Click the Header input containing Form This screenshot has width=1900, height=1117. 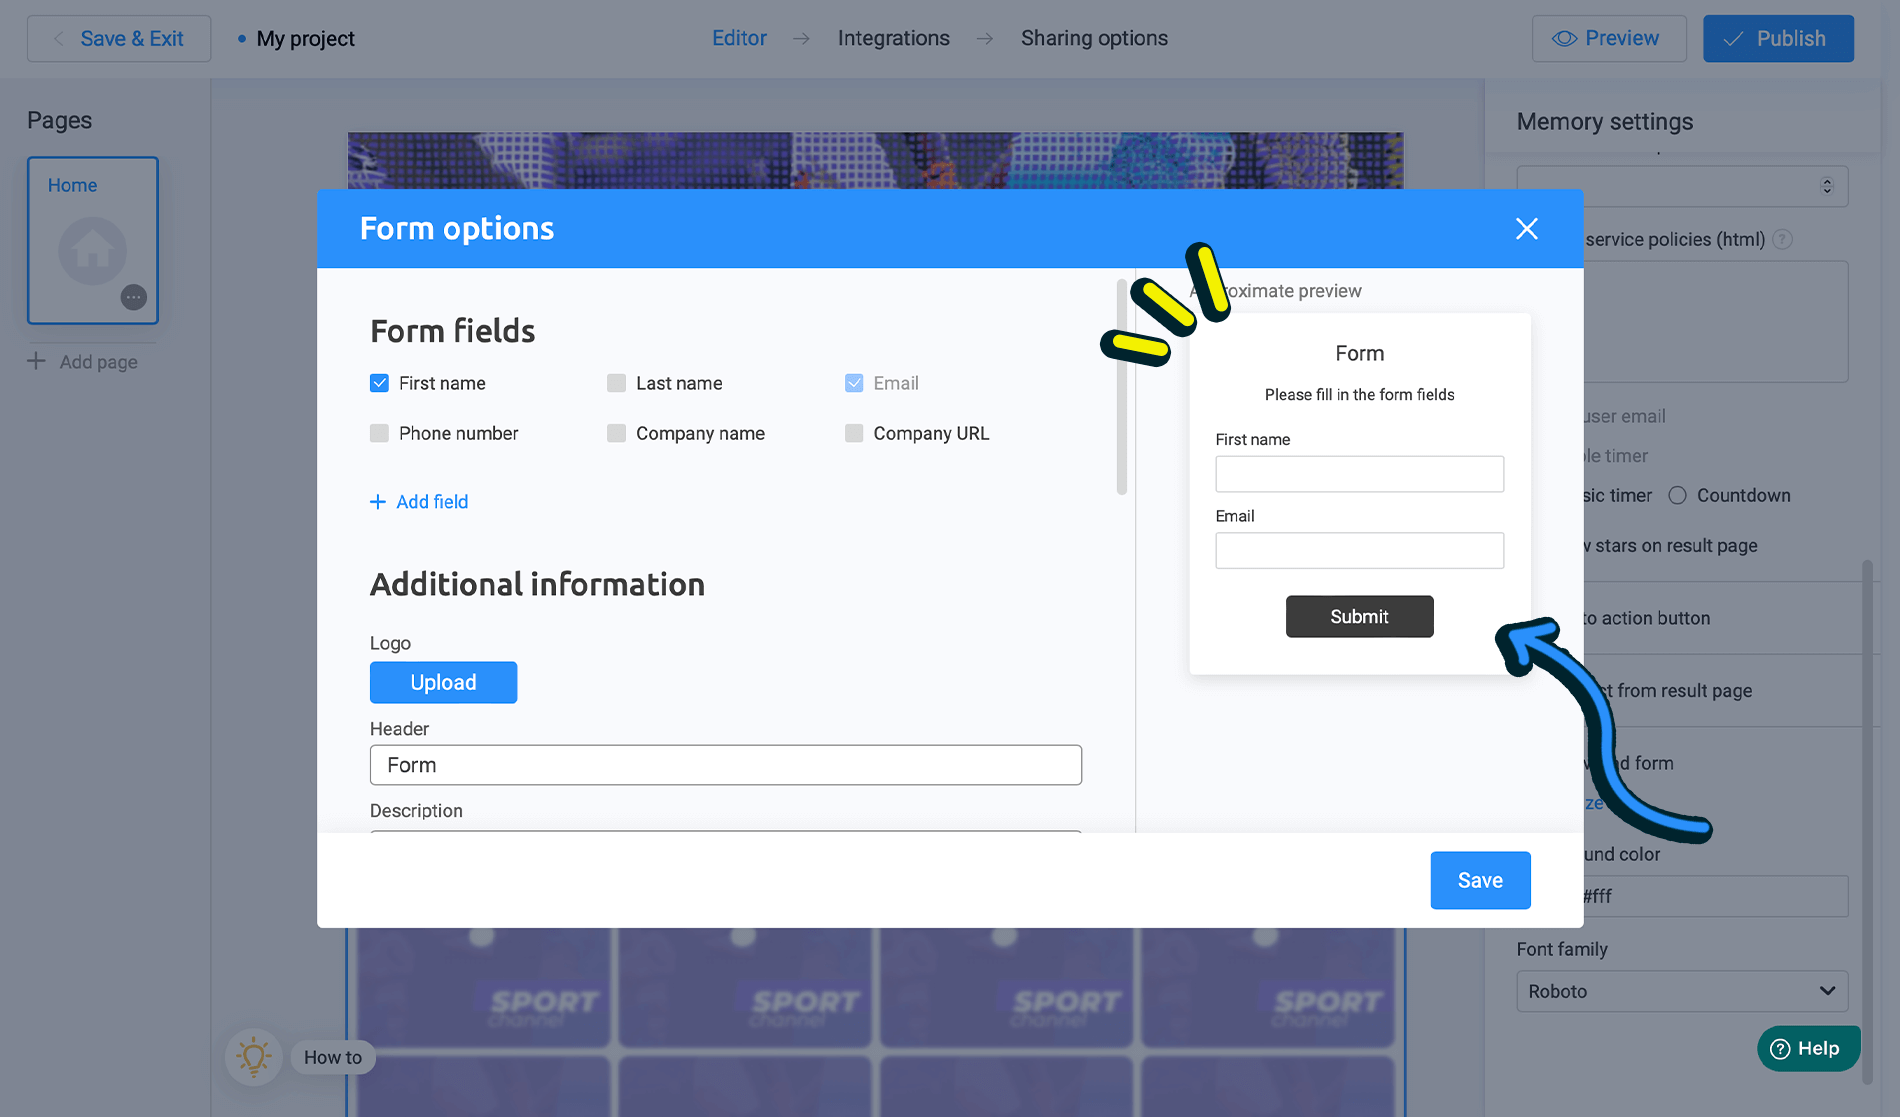[x=725, y=765]
